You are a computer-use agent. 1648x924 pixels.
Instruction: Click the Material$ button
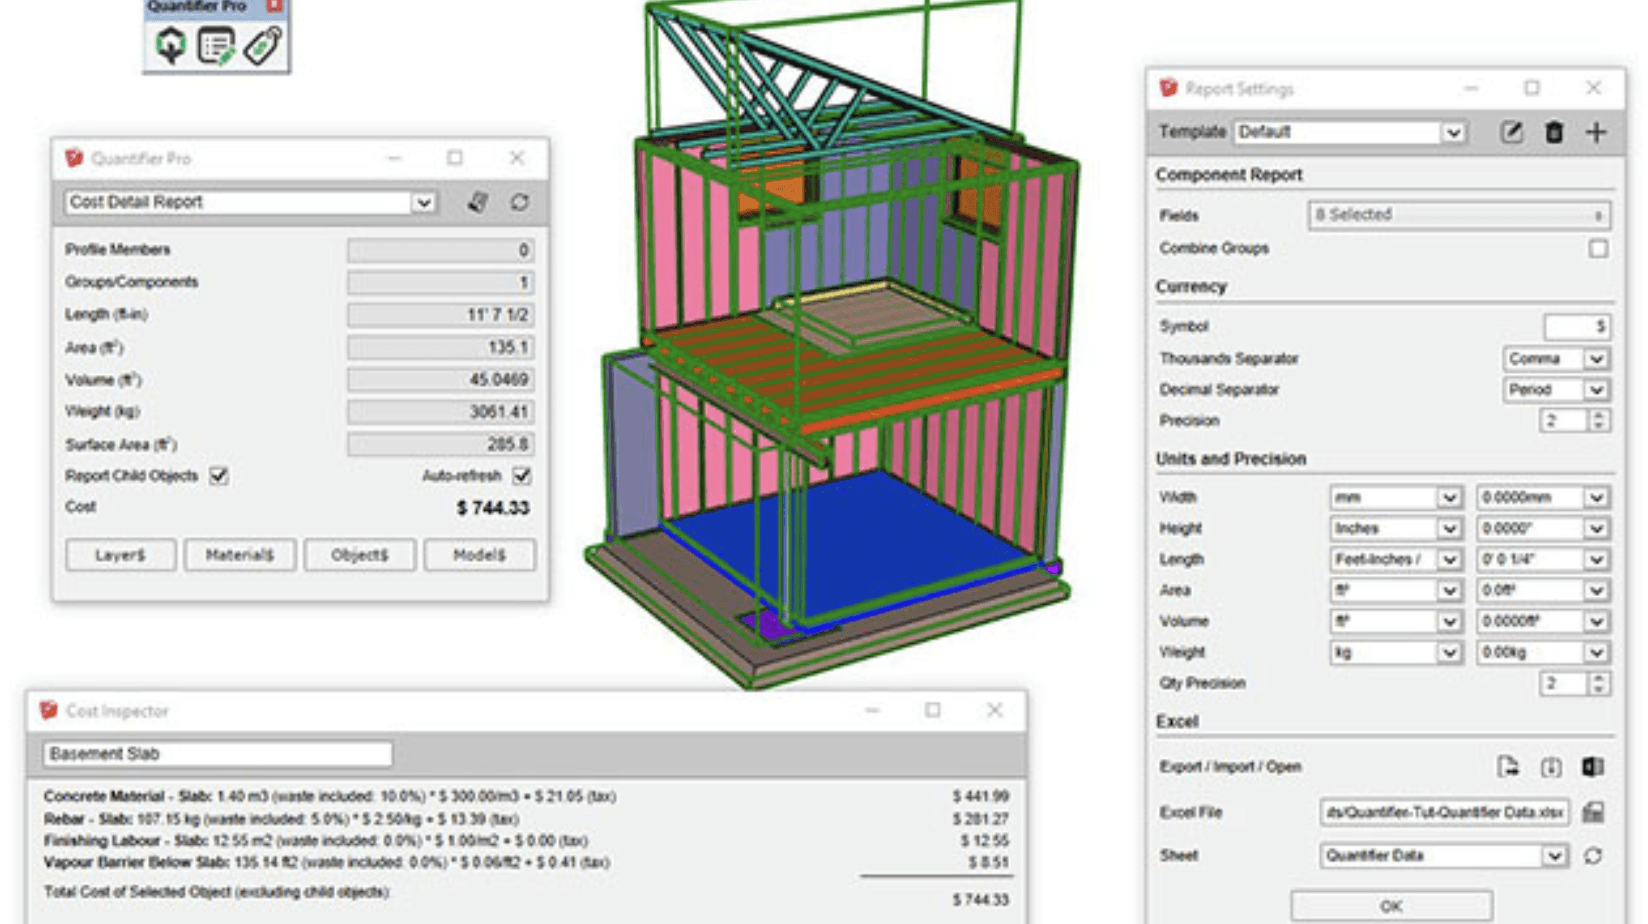(239, 555)
